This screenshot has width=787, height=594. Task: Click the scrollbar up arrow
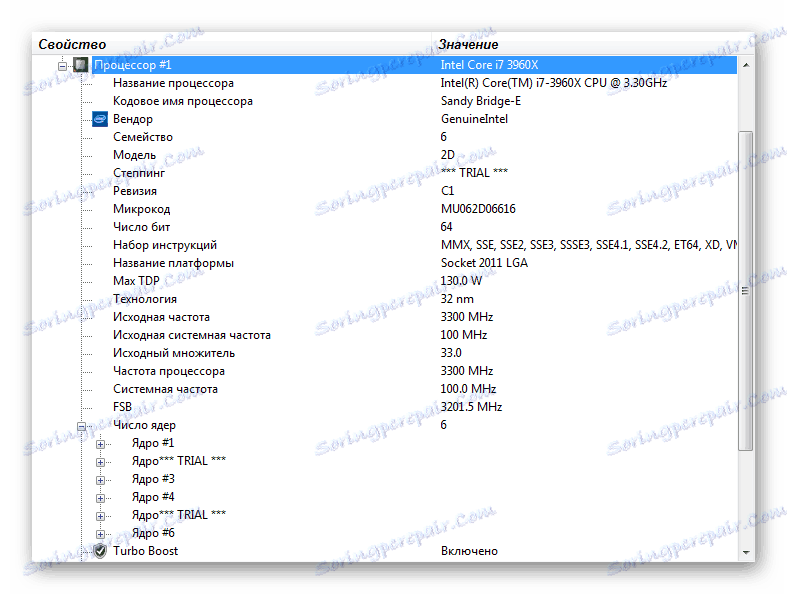click(746, 65)
